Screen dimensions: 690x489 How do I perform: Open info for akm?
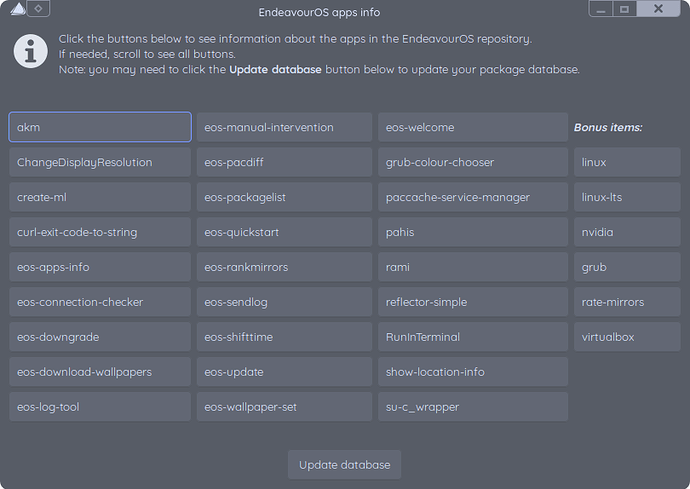100,127
